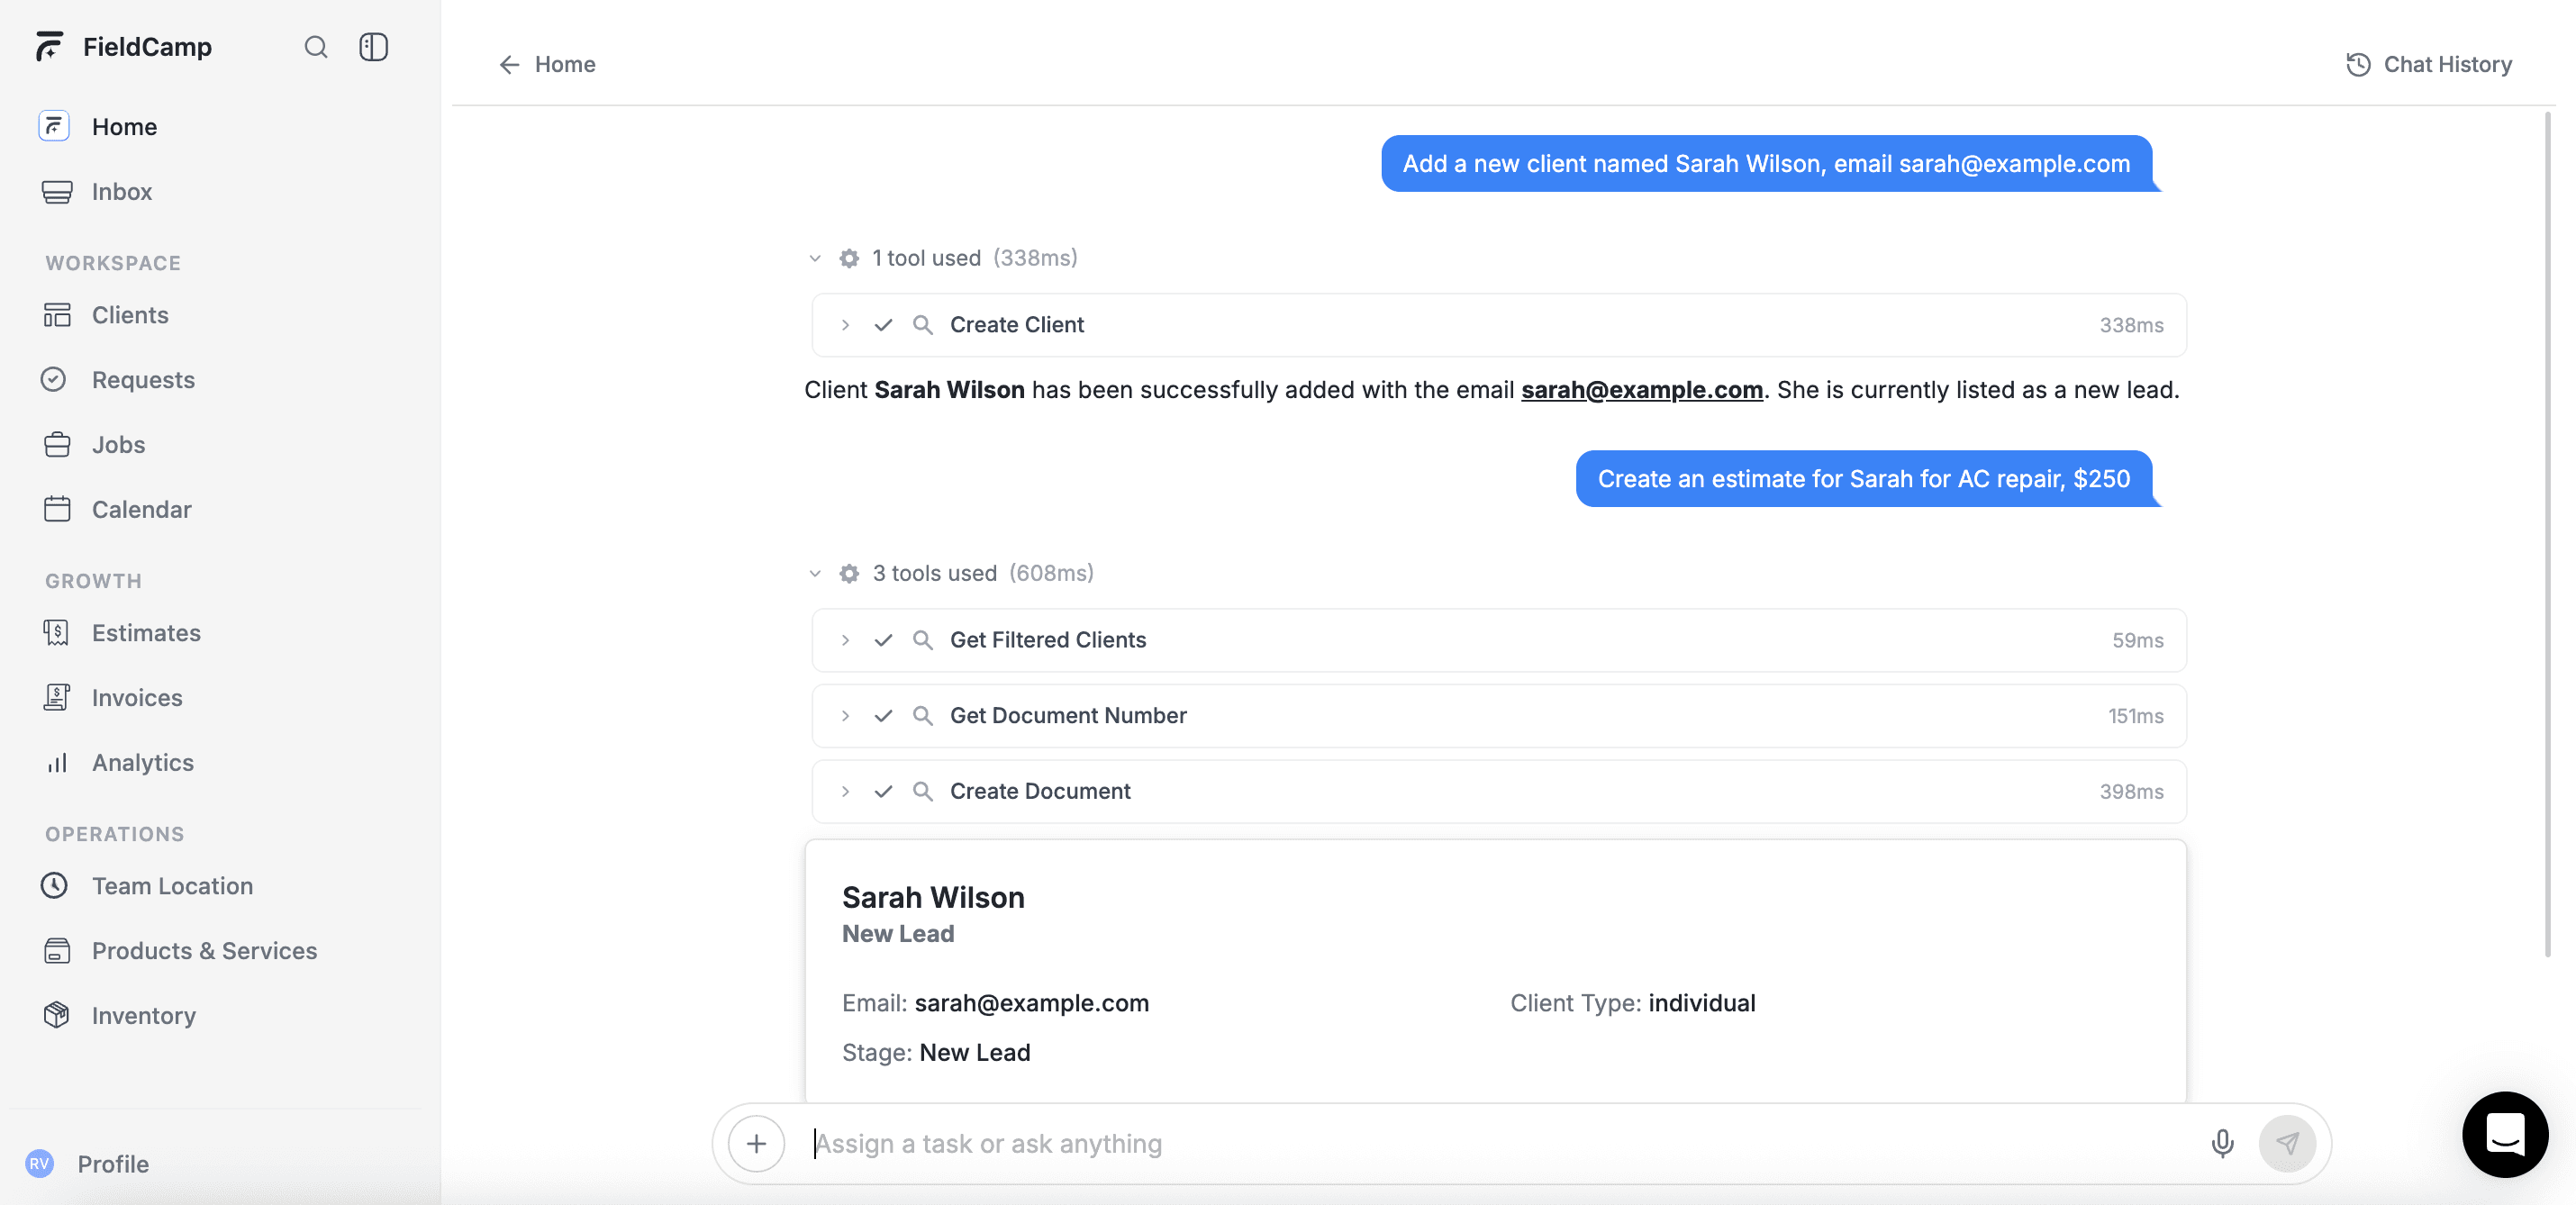Expand the Create Client tool row
Image resolution: width=2576 pixels, height=1205 pixels.
(x=845, y=325)
